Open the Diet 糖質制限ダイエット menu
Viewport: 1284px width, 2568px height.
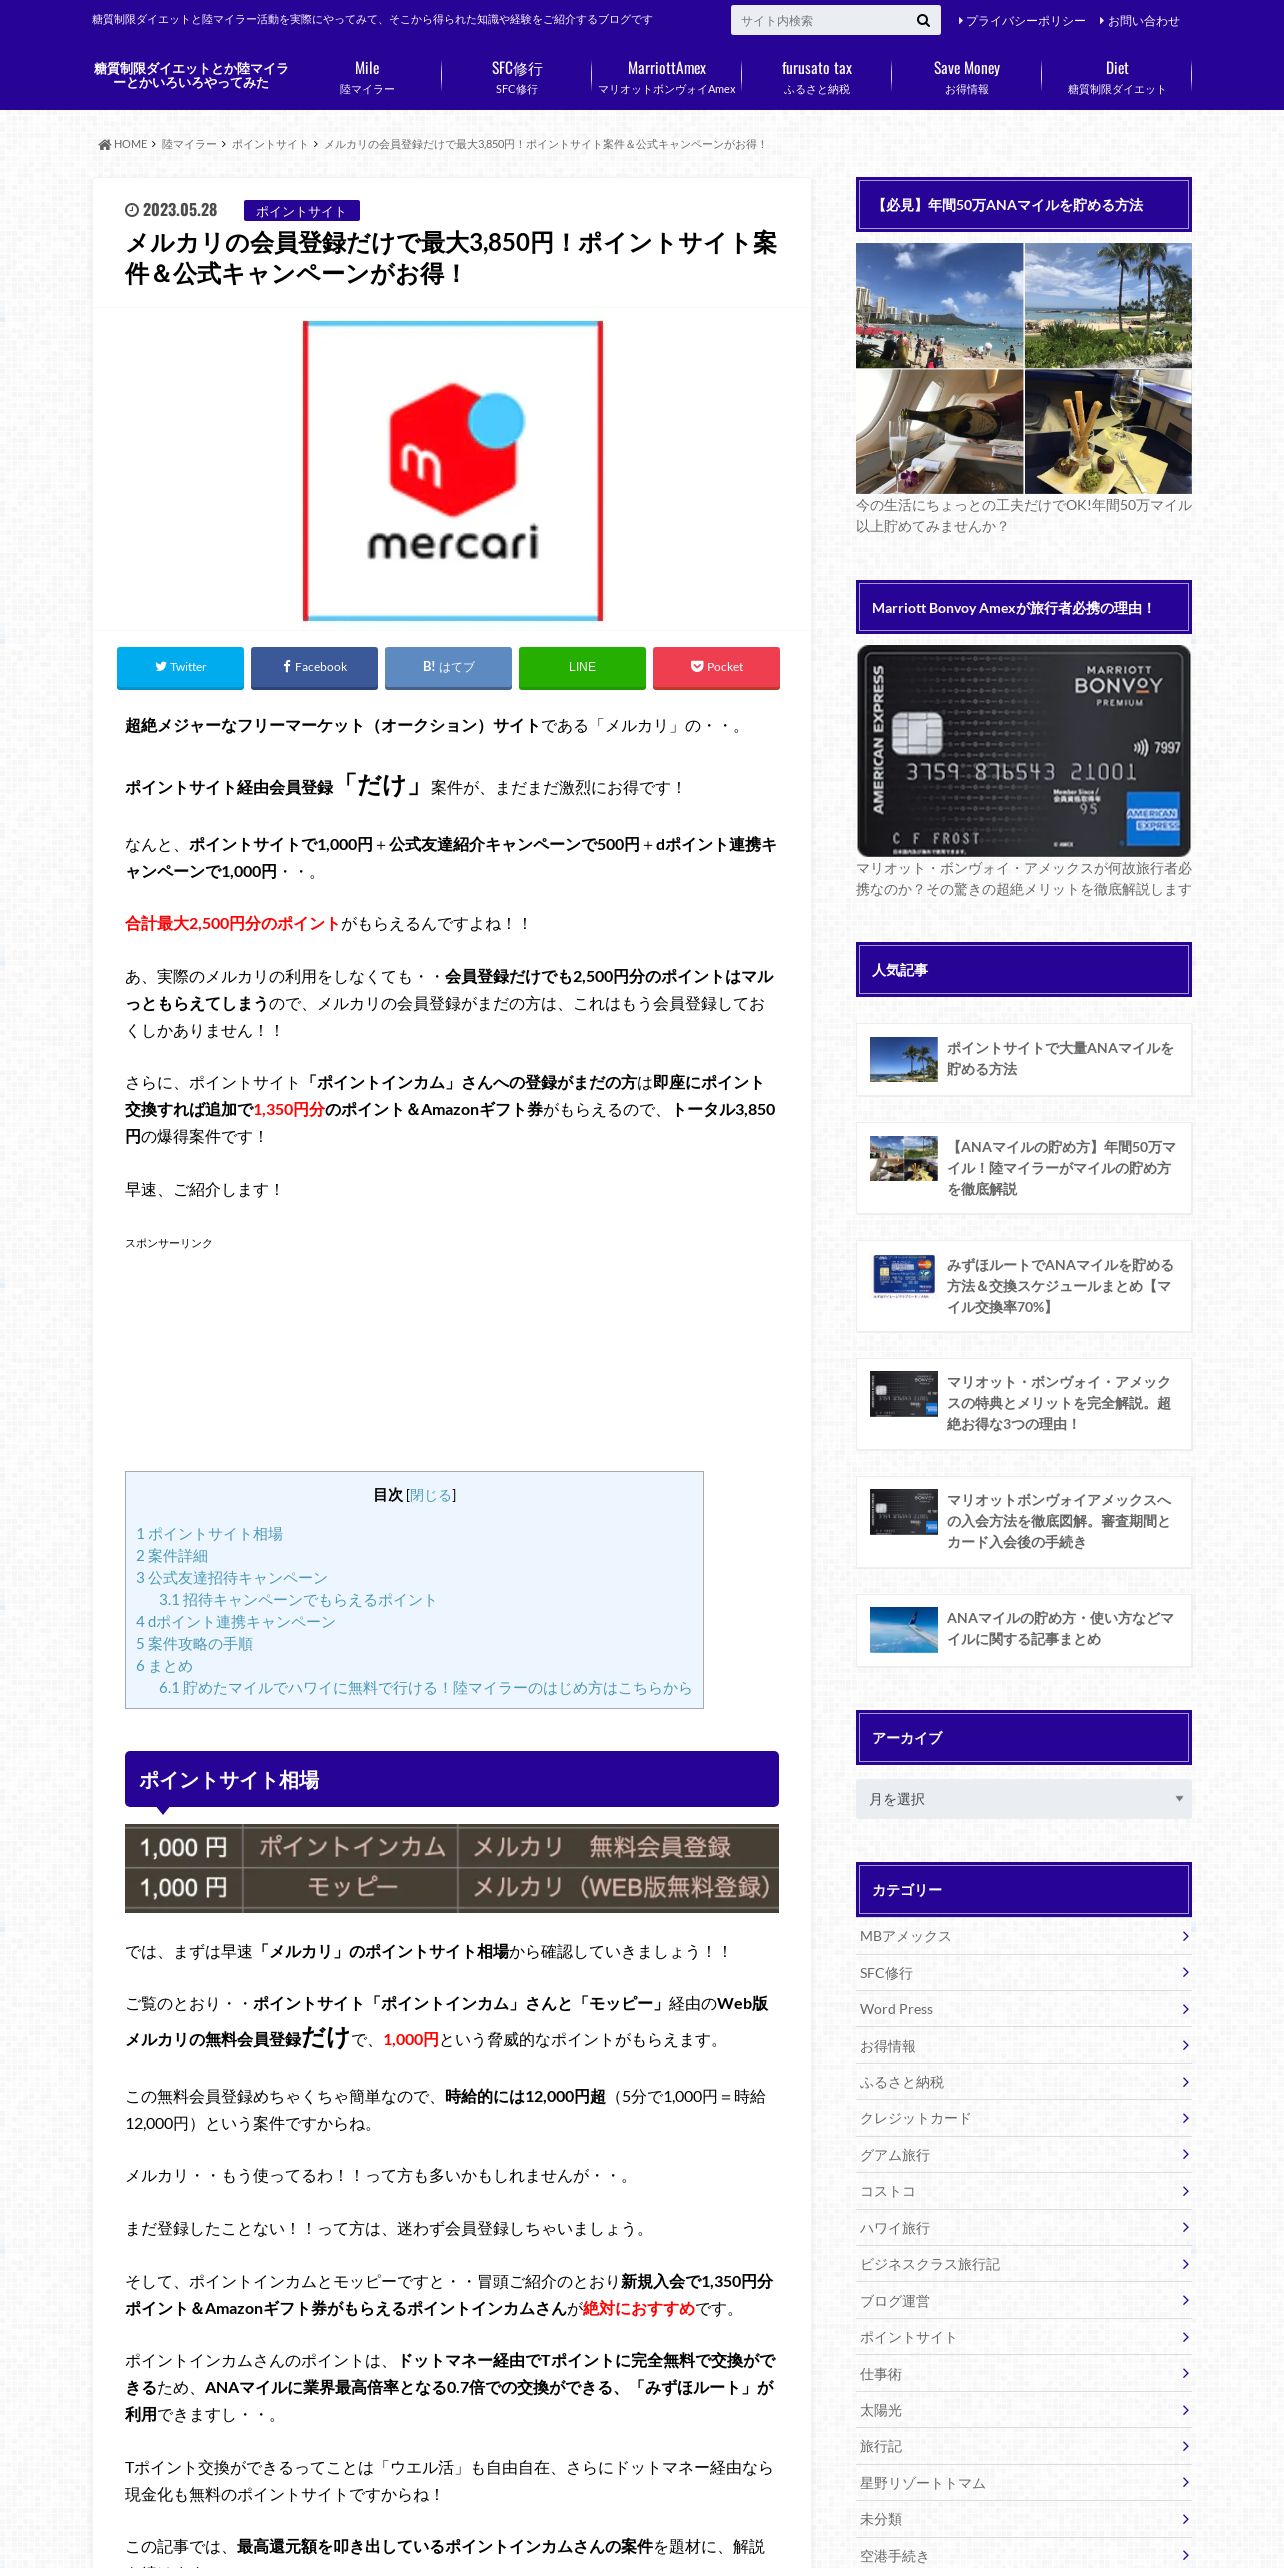(x=1117, y=77)
